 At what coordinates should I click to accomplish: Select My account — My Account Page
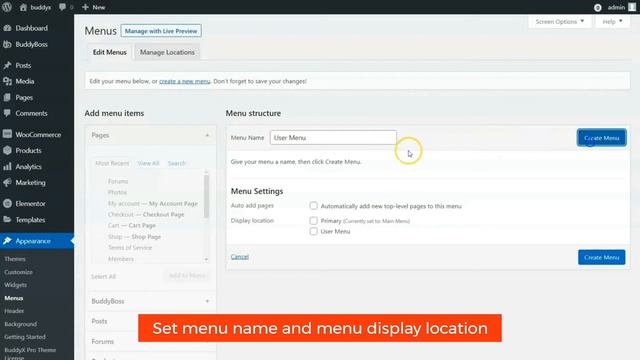point(153,203)
